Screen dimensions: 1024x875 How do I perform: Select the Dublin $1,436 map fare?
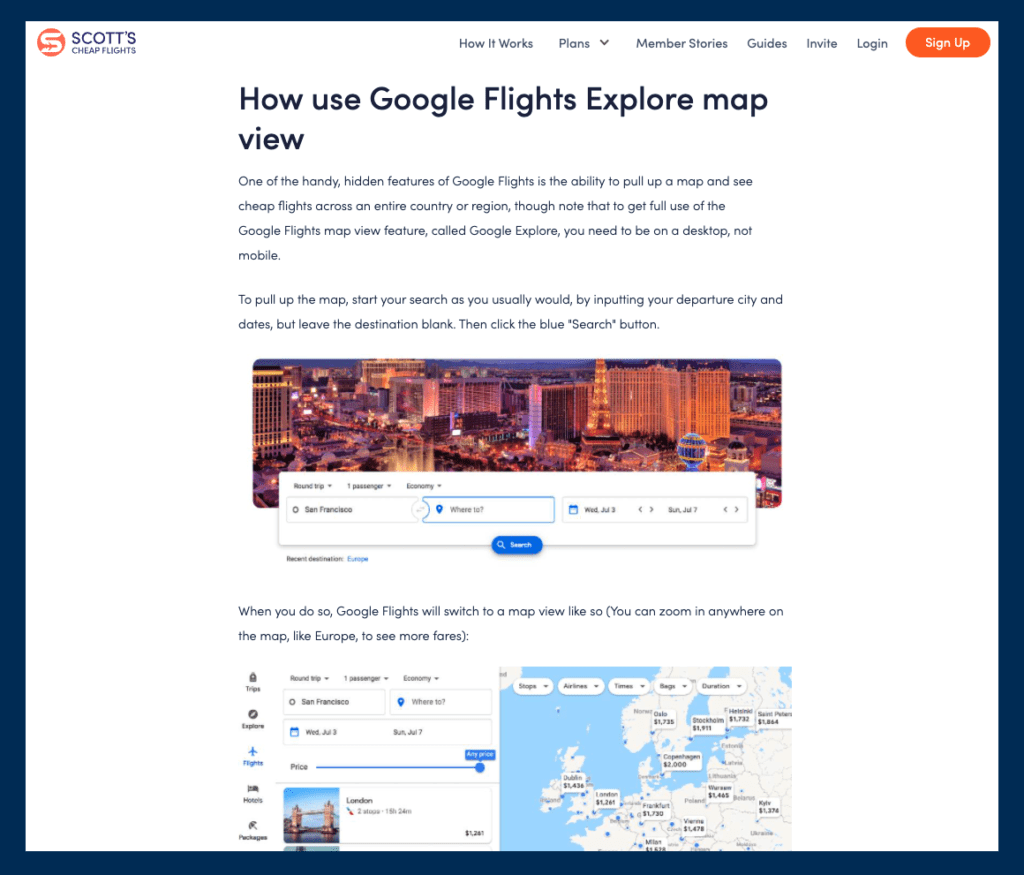(573, 782)
